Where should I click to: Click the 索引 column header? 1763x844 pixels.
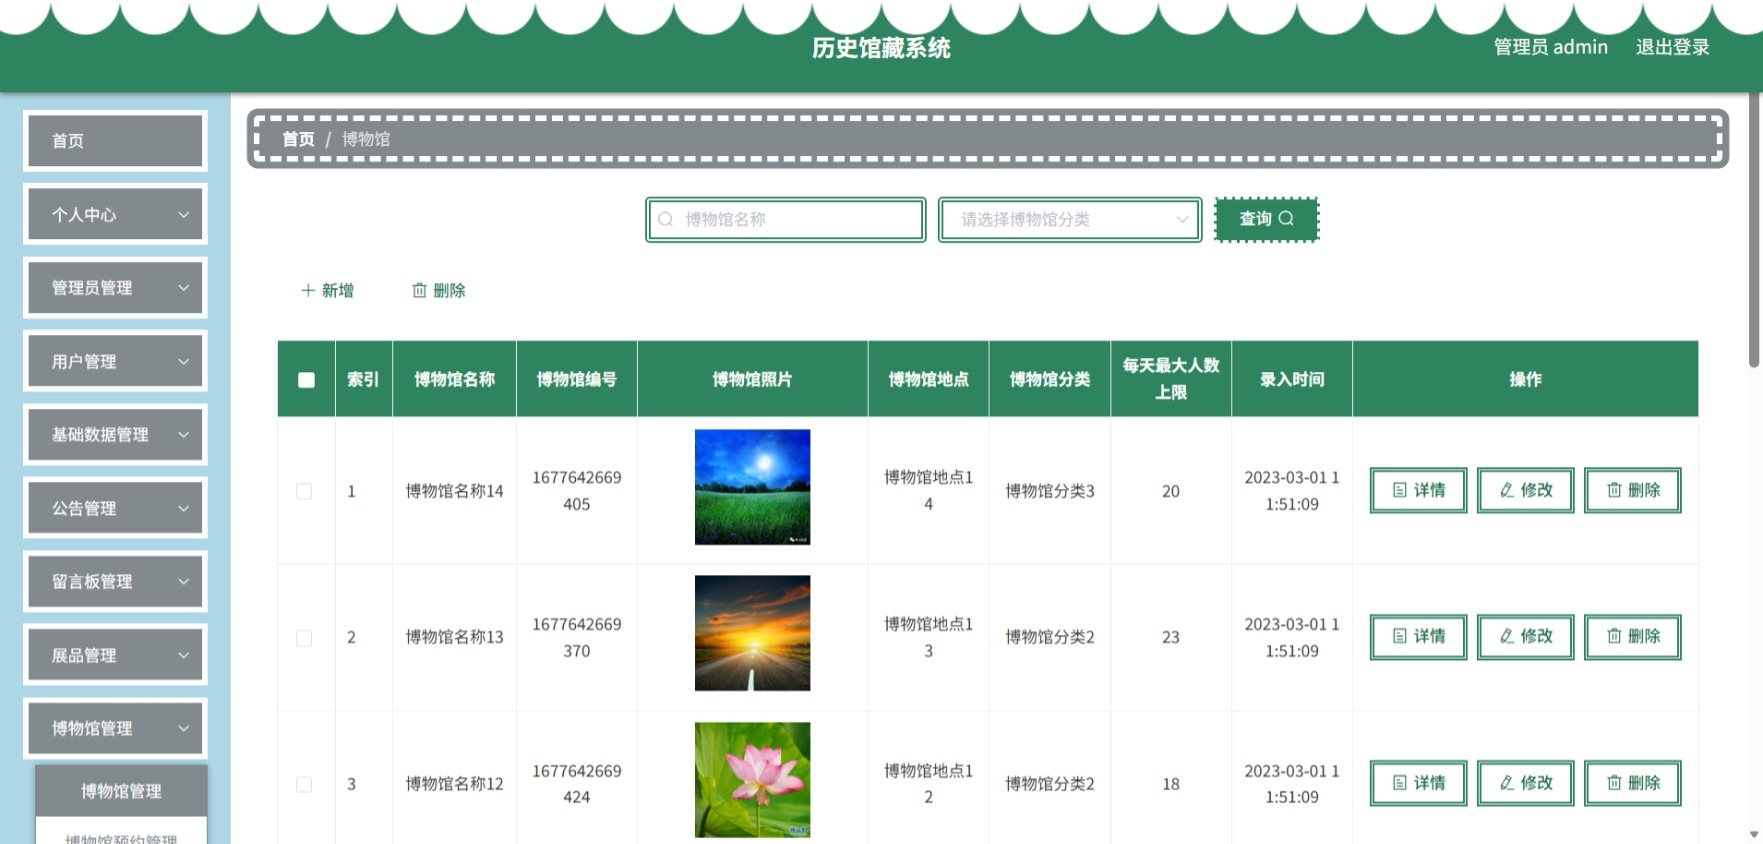363,379
